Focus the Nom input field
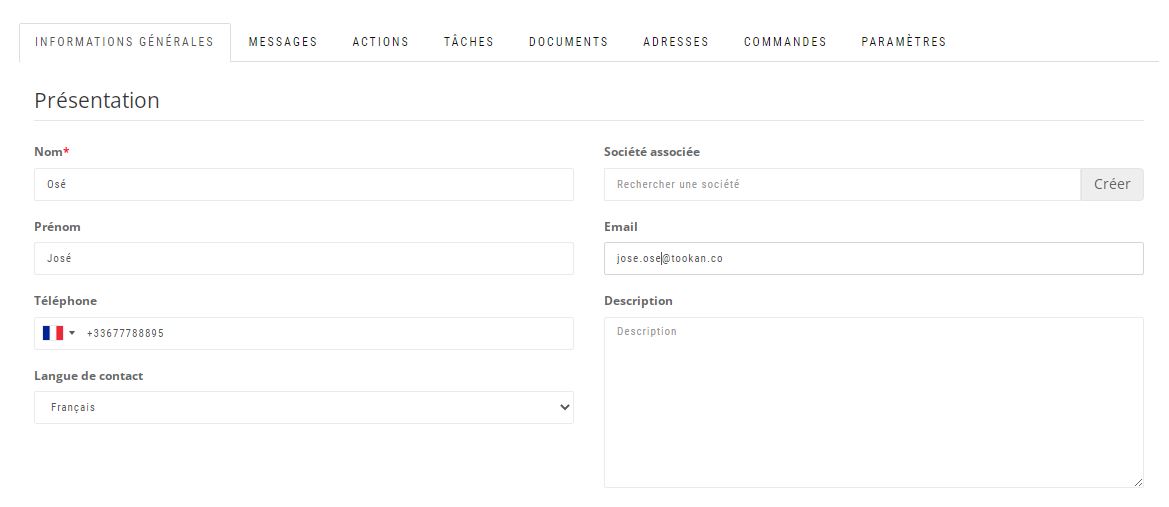 (303, 184)
